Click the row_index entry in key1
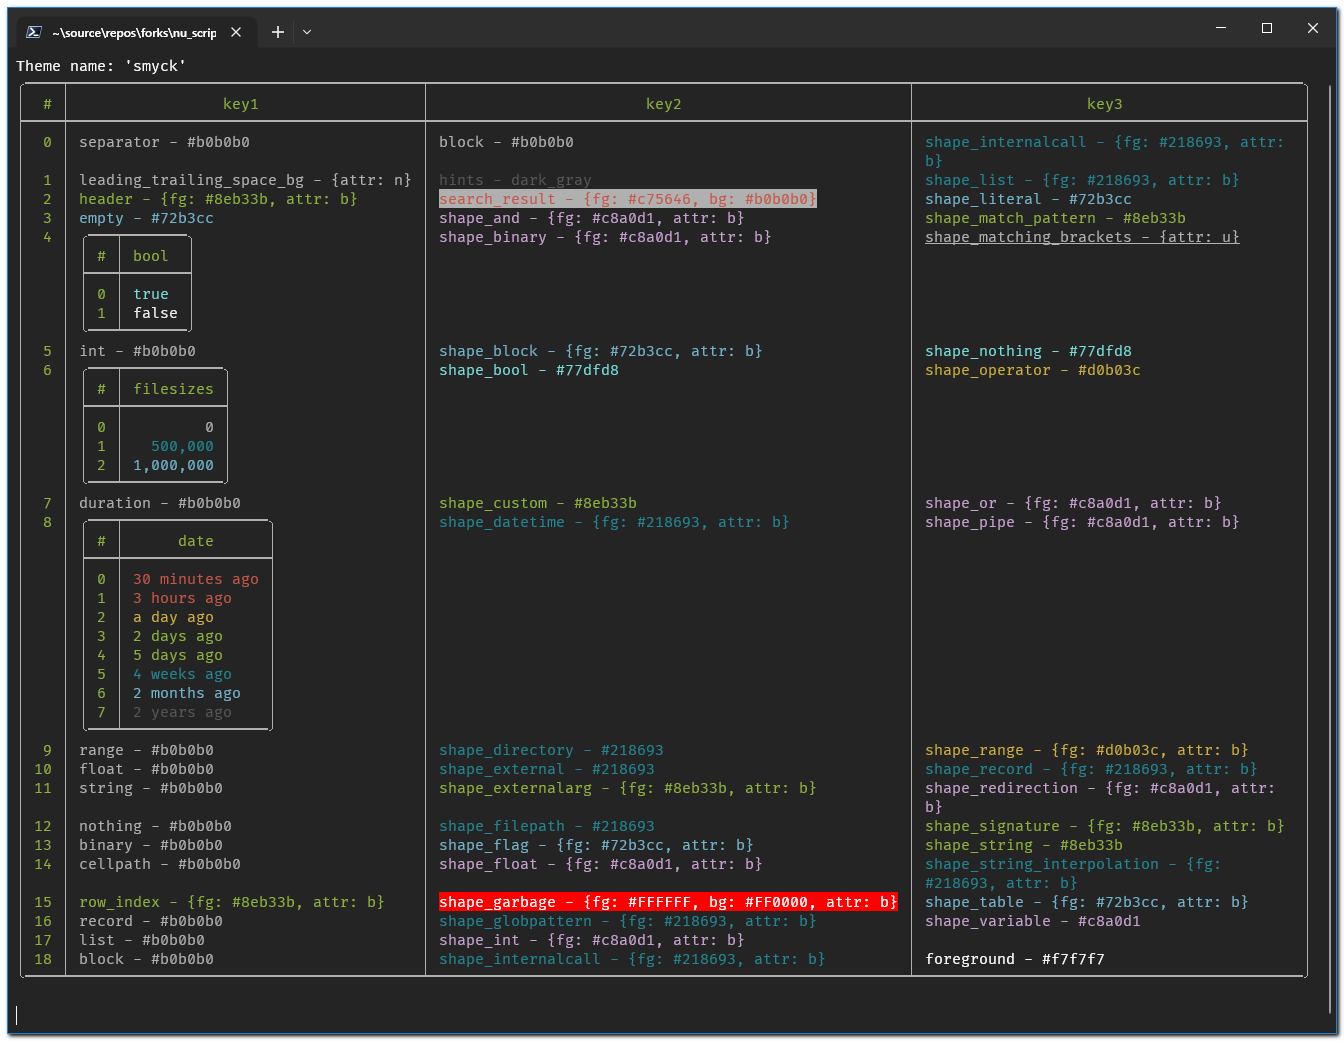 [232, 902]
